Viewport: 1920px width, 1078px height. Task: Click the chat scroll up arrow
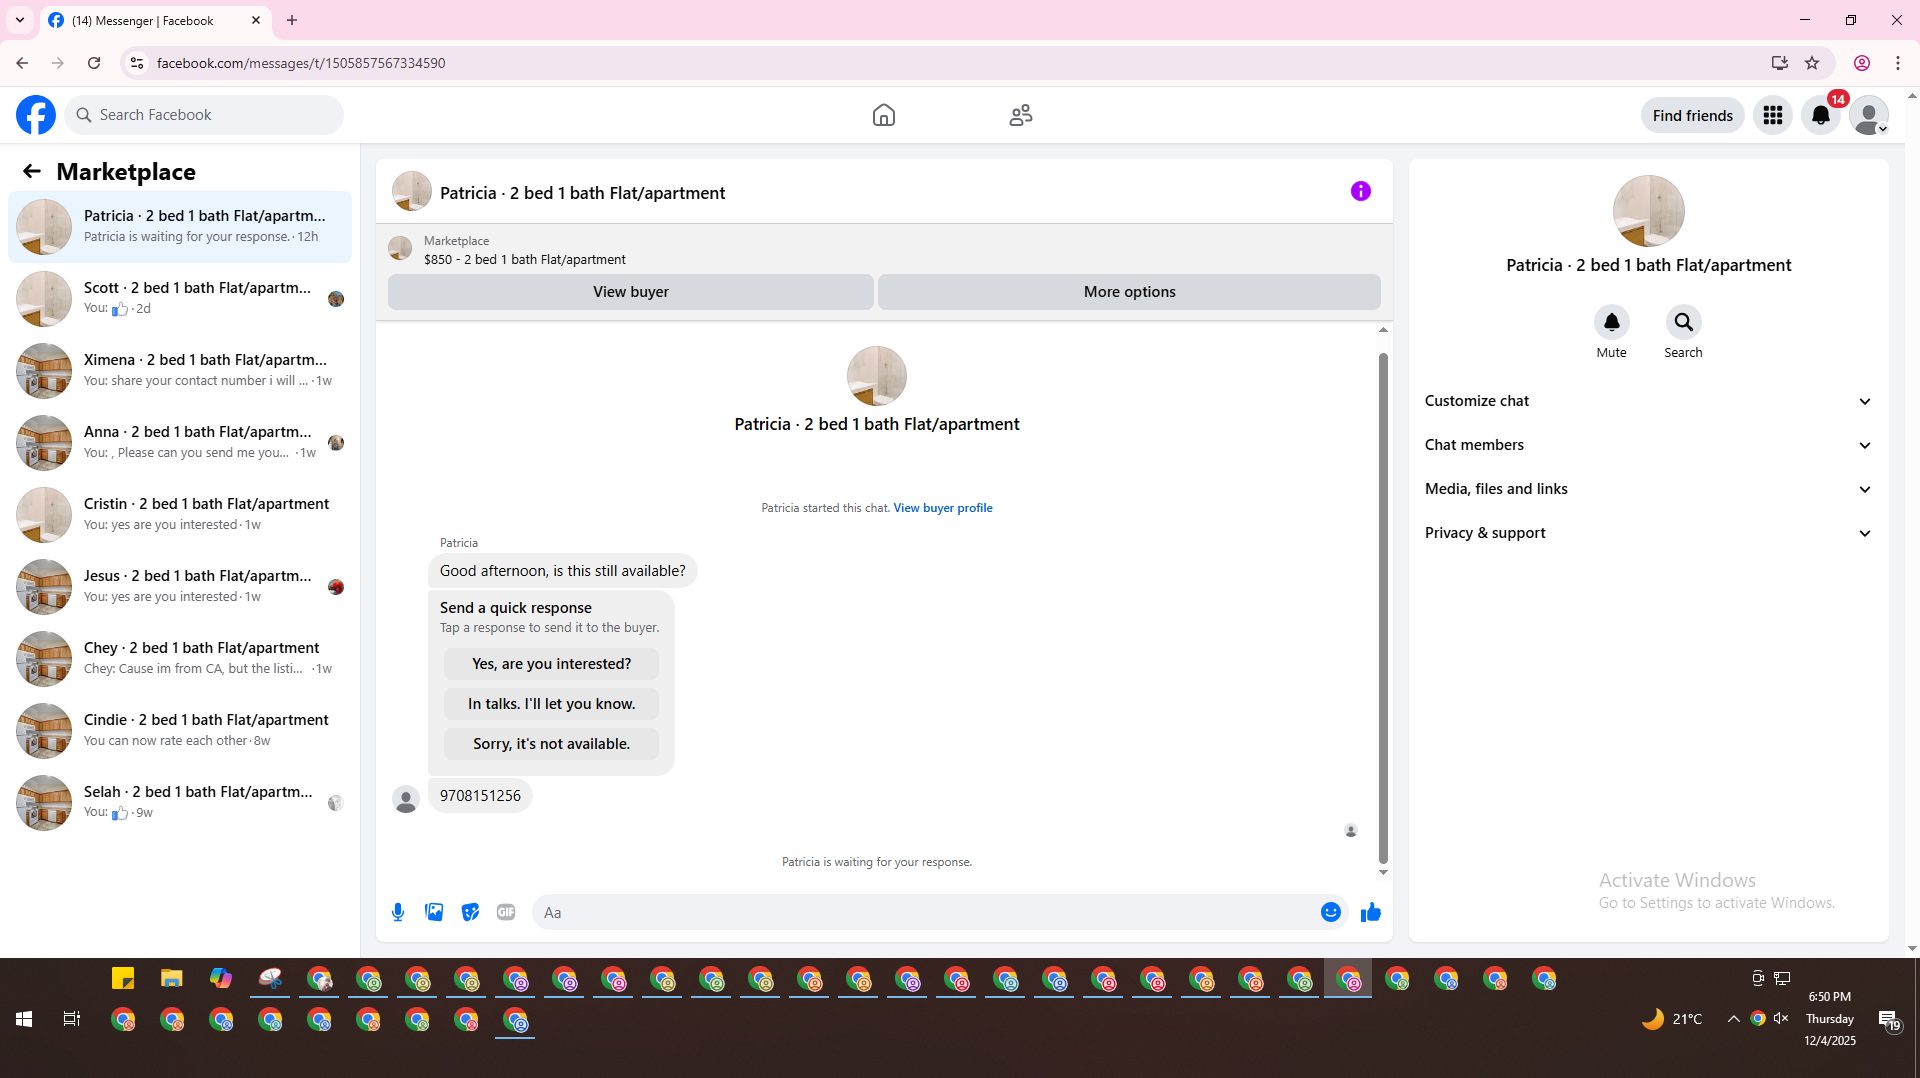click(1383, 330)
